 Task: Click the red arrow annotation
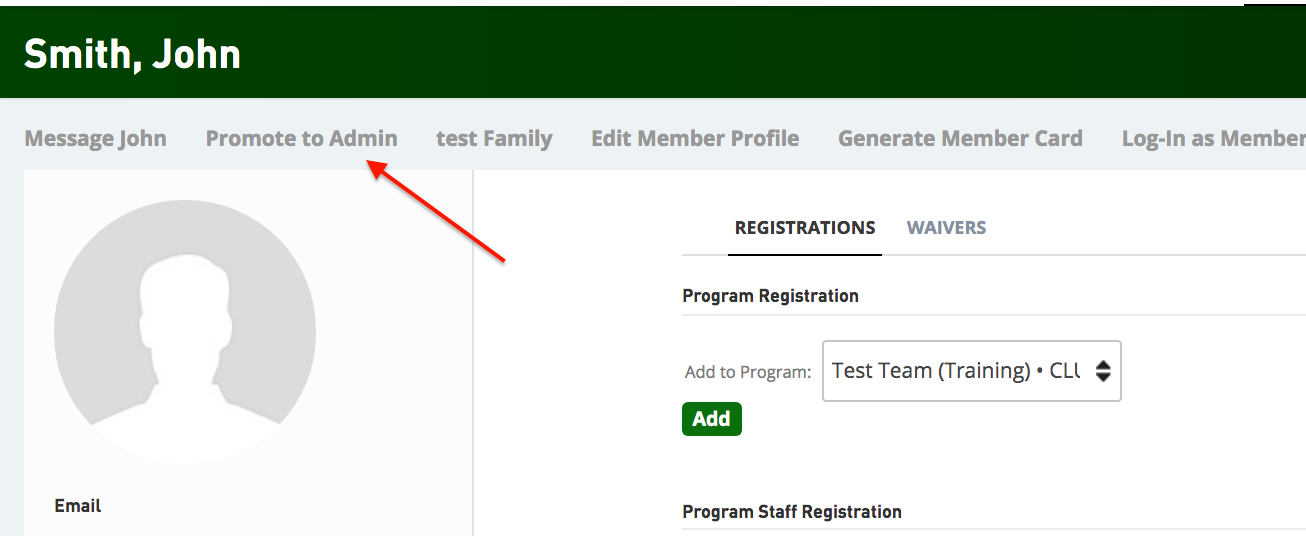pyautogui.click(x=437, y=211)
